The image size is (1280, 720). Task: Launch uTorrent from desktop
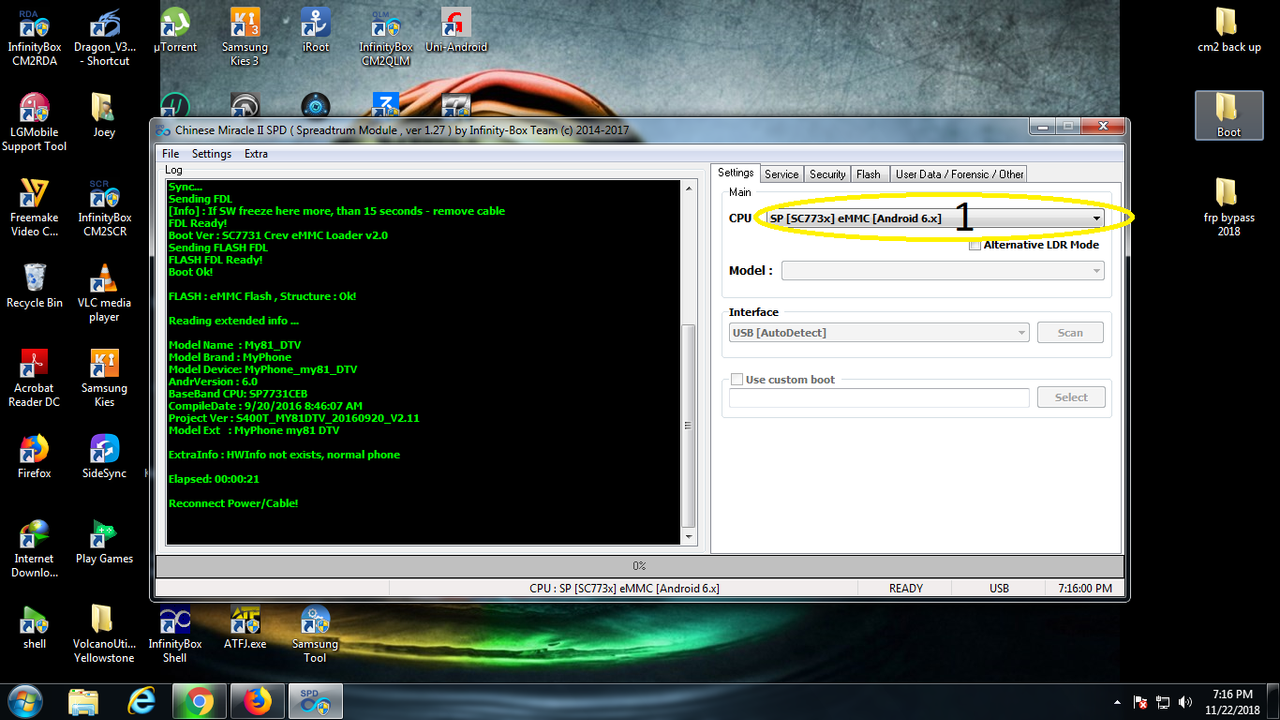tap(175, 30)
